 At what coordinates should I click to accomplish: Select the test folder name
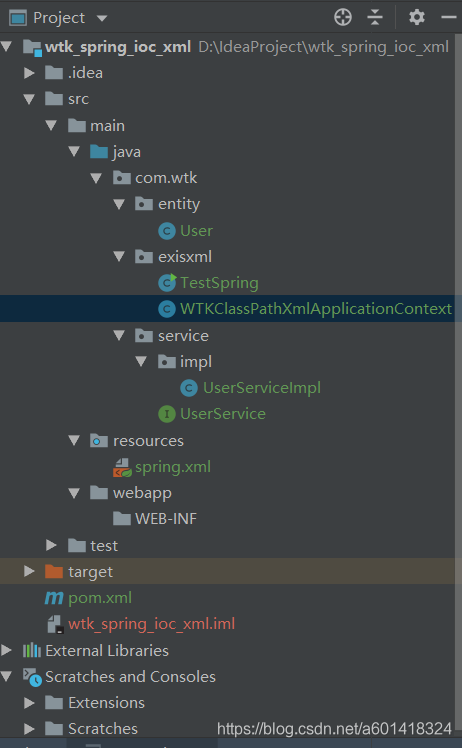coord(104,545)
